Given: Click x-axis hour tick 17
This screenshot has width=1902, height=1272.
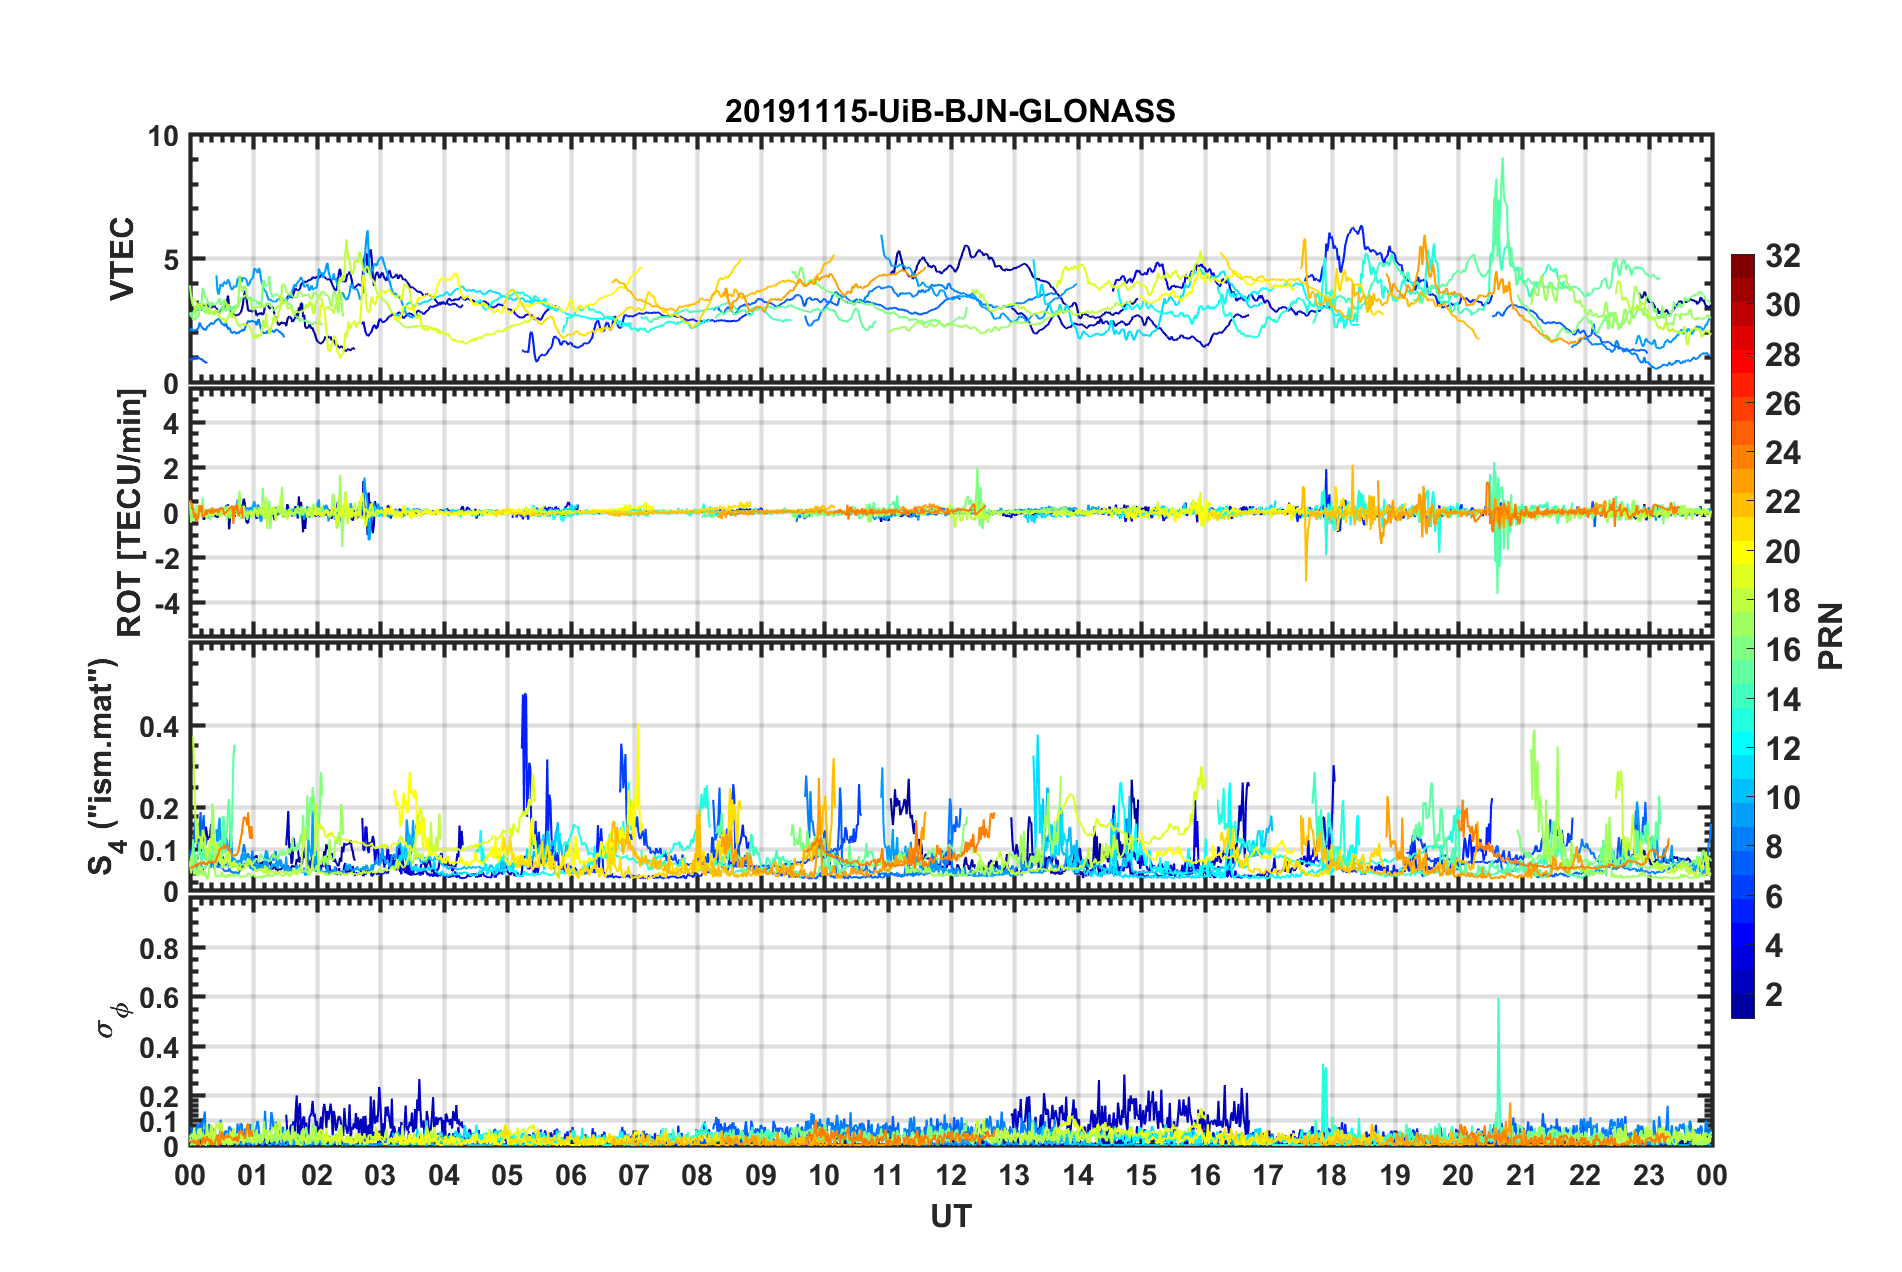Looking at the screenshot, I should 1268,1176.
